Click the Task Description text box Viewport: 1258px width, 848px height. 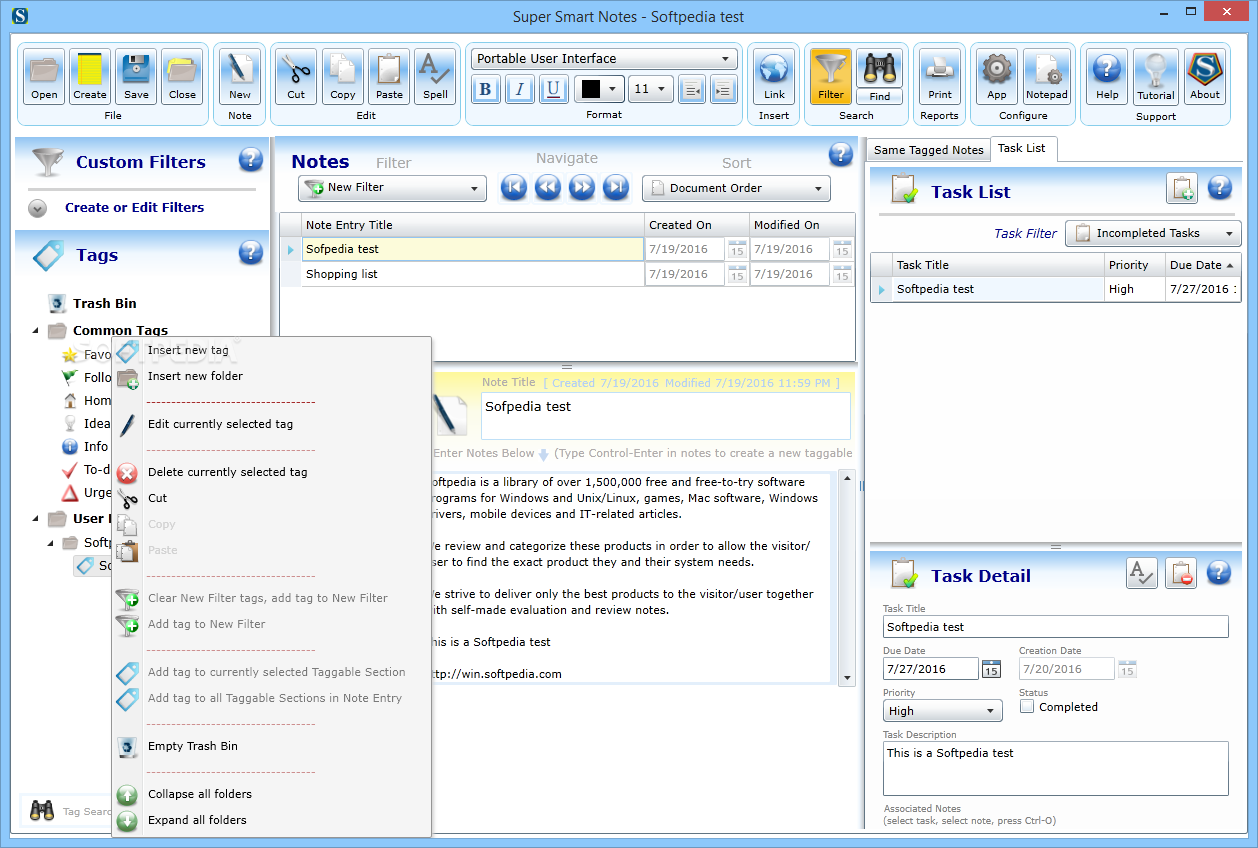[x=1056, y=768]
